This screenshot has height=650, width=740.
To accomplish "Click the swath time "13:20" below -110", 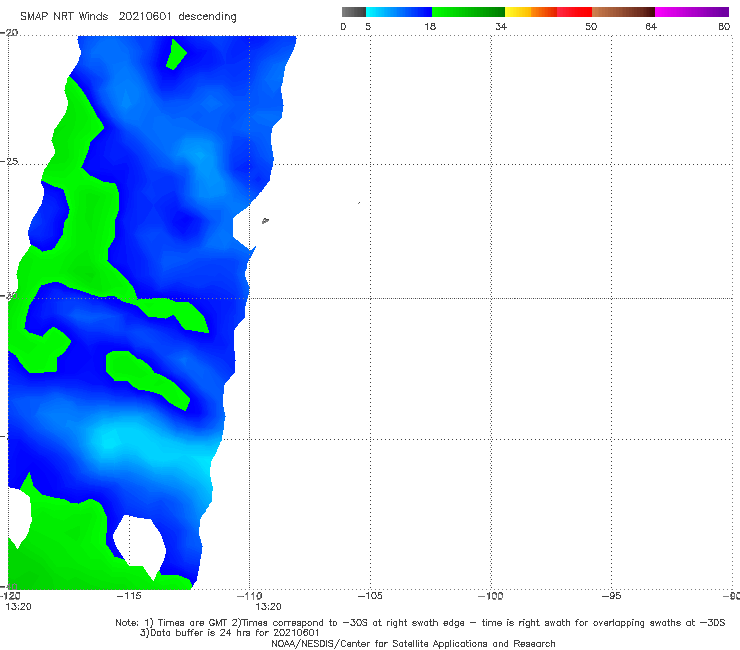I will point(268,607).
